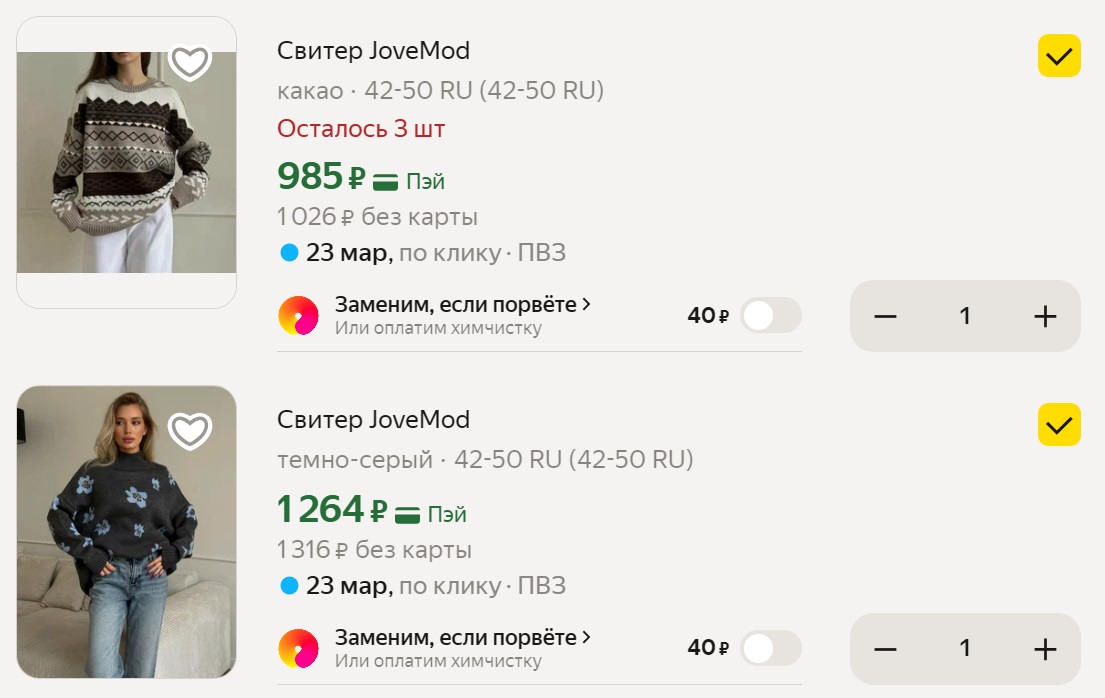This screenshot has width=1105, height=698.
Task: Deselect the dark-gray sweater checkbox
Action: [x=1059, y=425]
